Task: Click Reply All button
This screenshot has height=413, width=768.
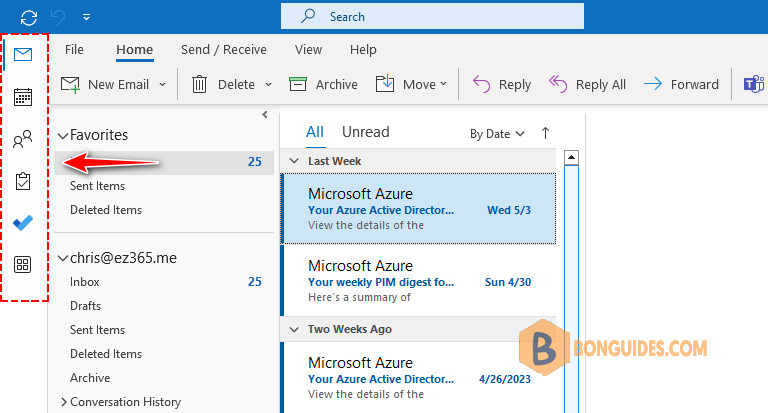Action: tap(587, 84)
